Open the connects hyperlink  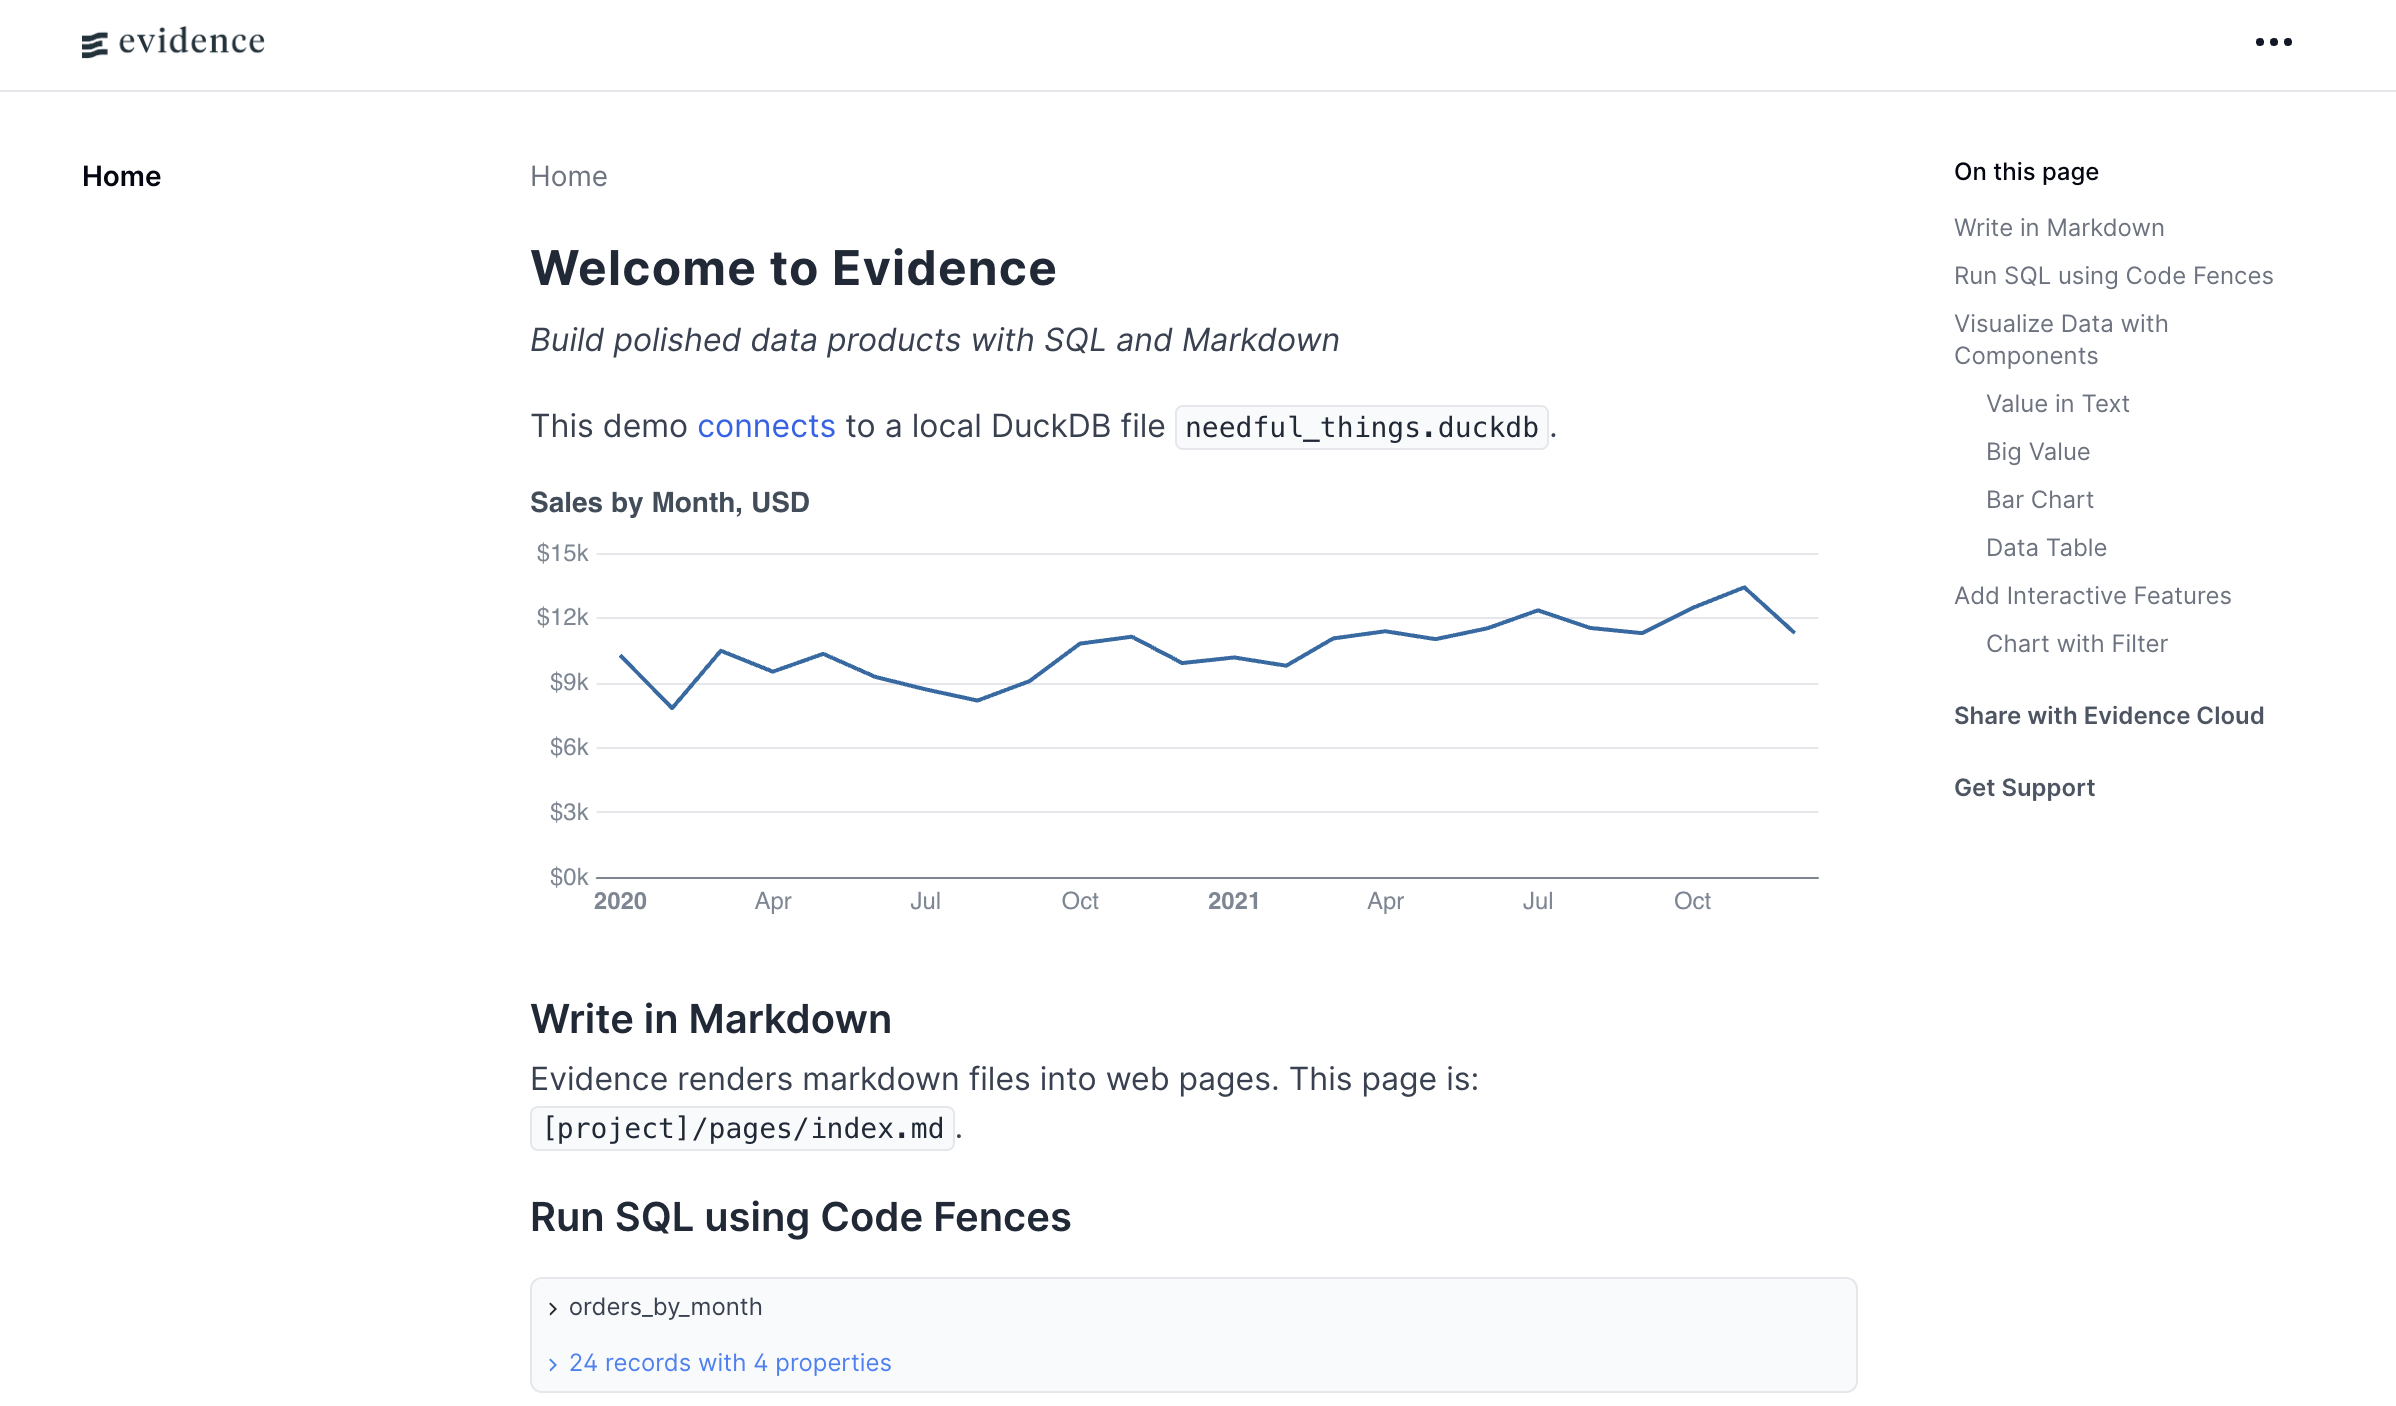click(x=766, y=425)
